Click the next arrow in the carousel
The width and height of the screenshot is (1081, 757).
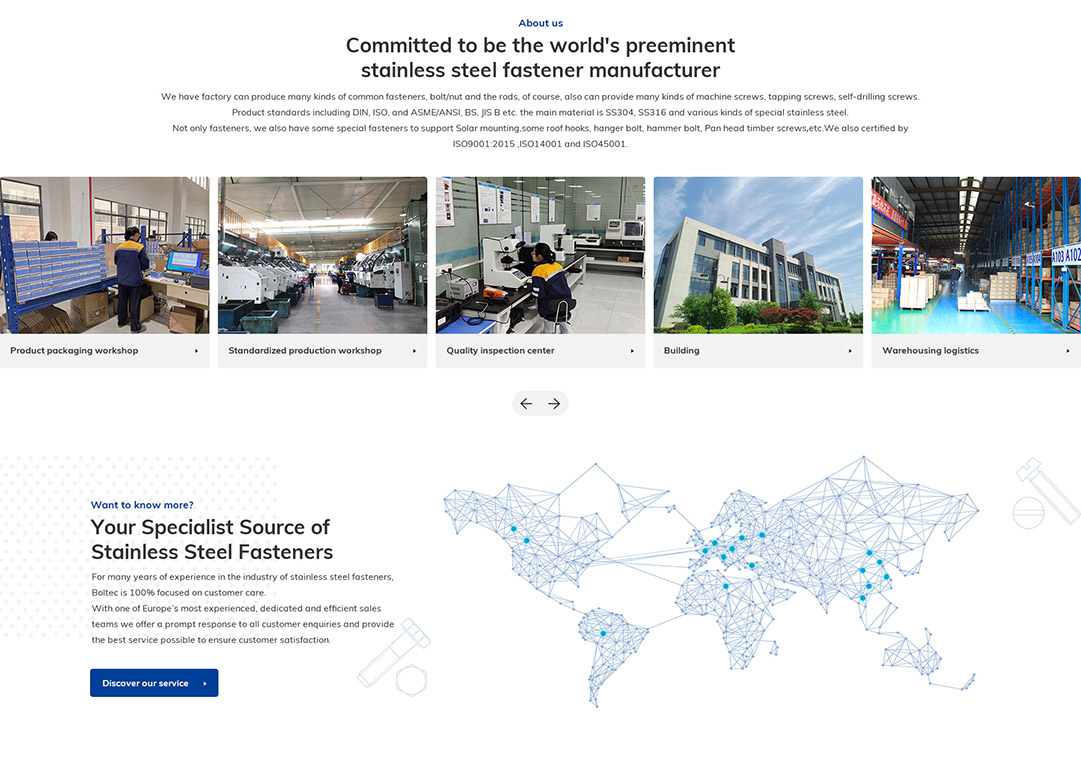554,403
